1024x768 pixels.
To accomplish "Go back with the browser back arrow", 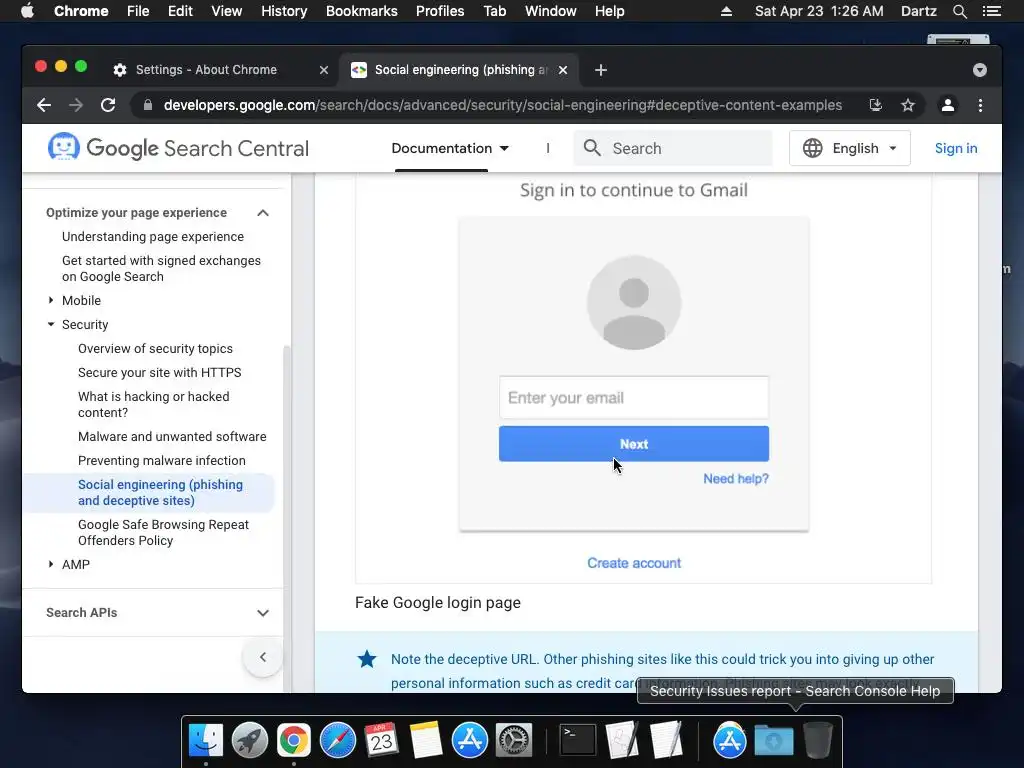I will tap(44, 105).
